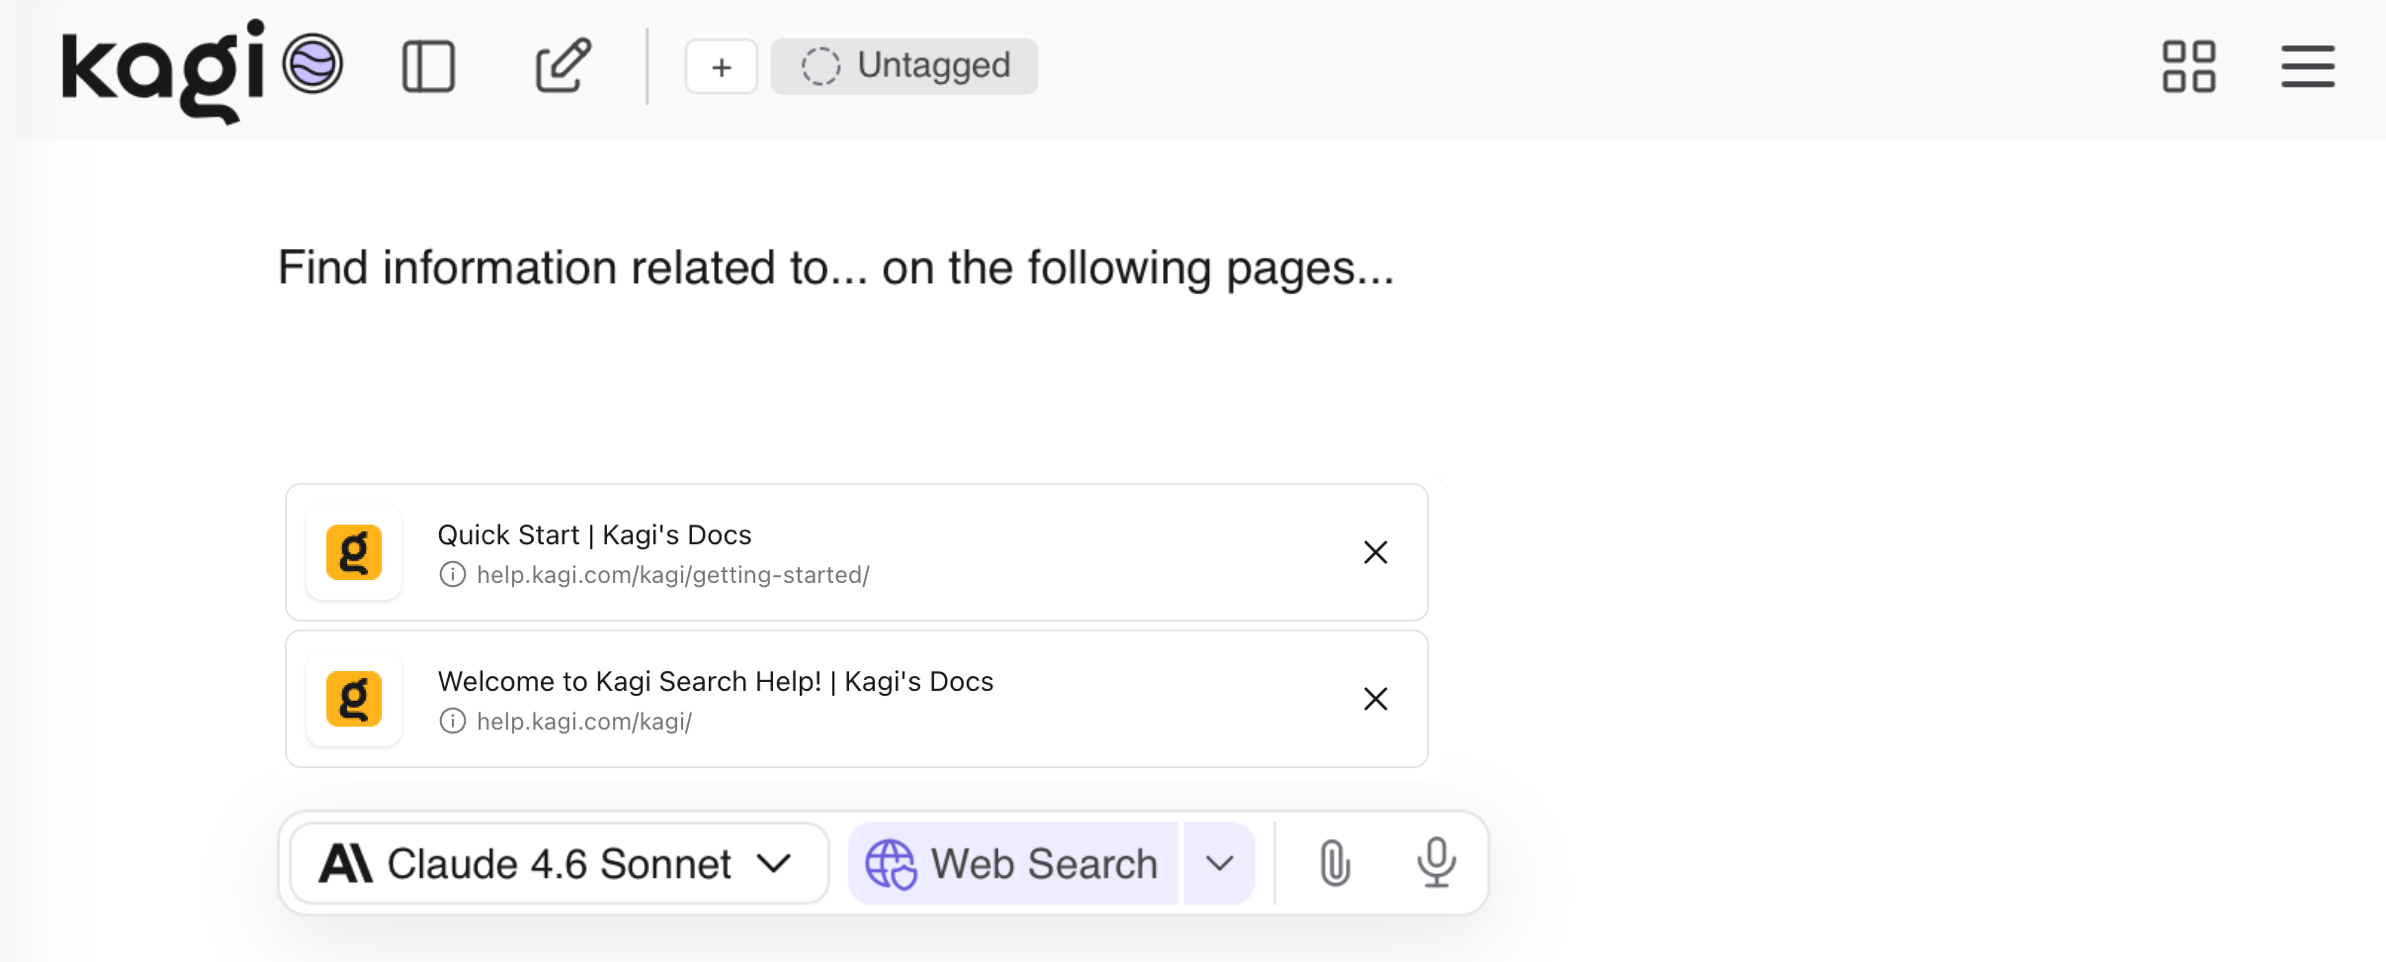This screenshot has height=962, width=2386.
Task: Select the Untagged tag chip
Action: coord(904,66)
